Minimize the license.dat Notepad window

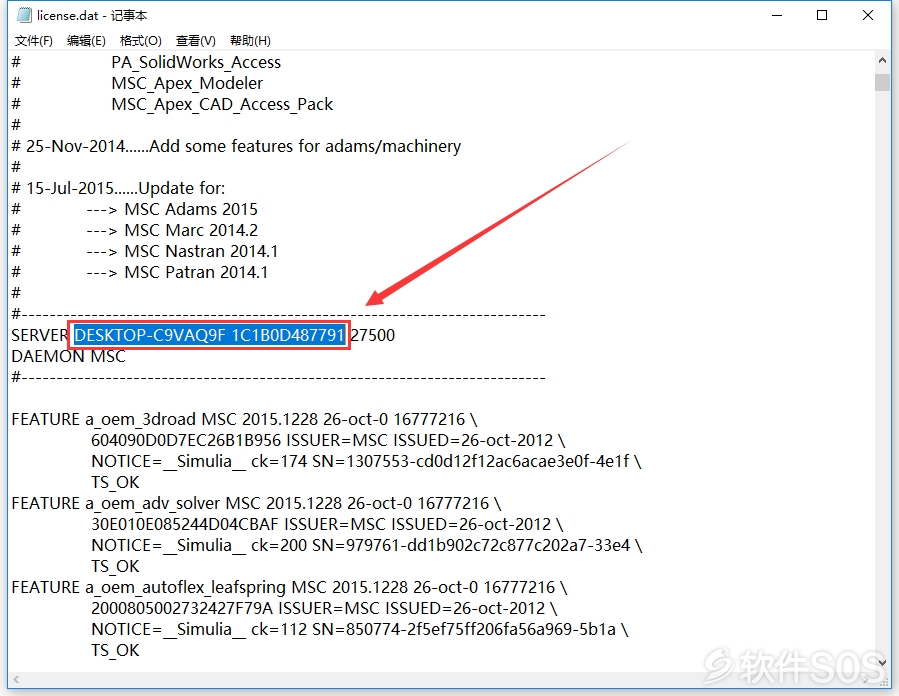point(777,15)
